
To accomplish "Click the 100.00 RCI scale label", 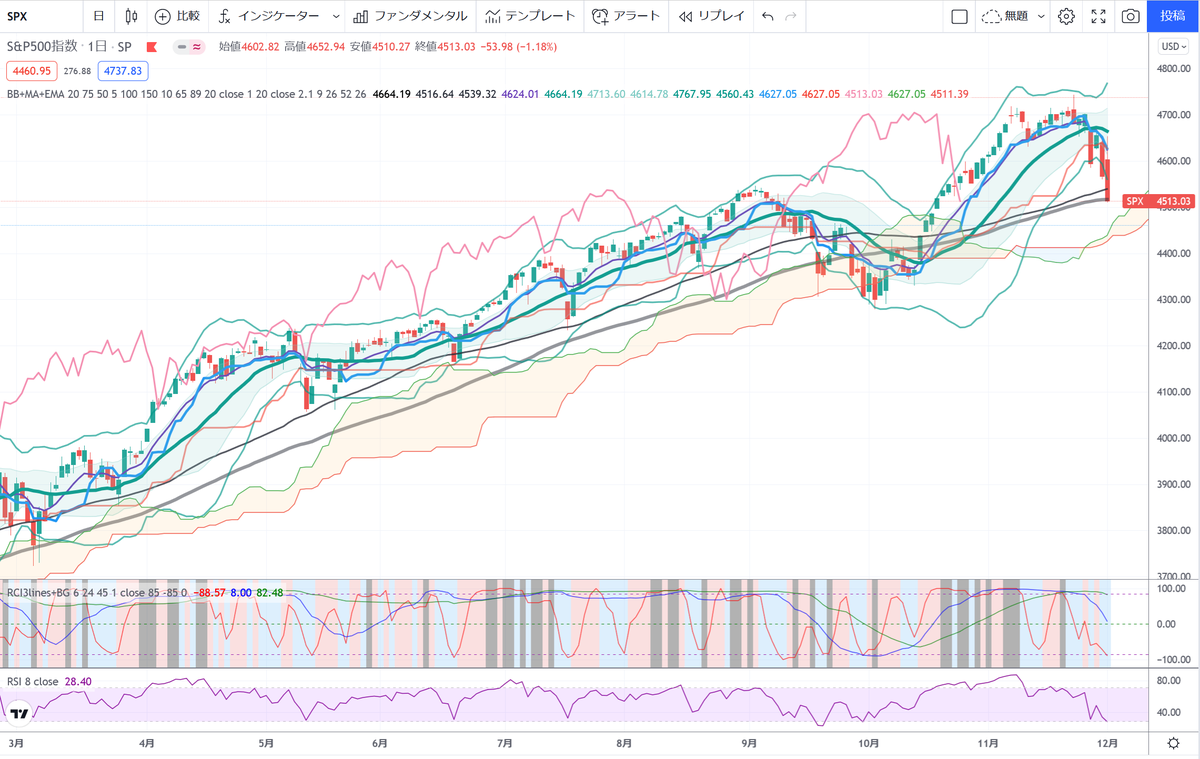I will [1172, 589].
